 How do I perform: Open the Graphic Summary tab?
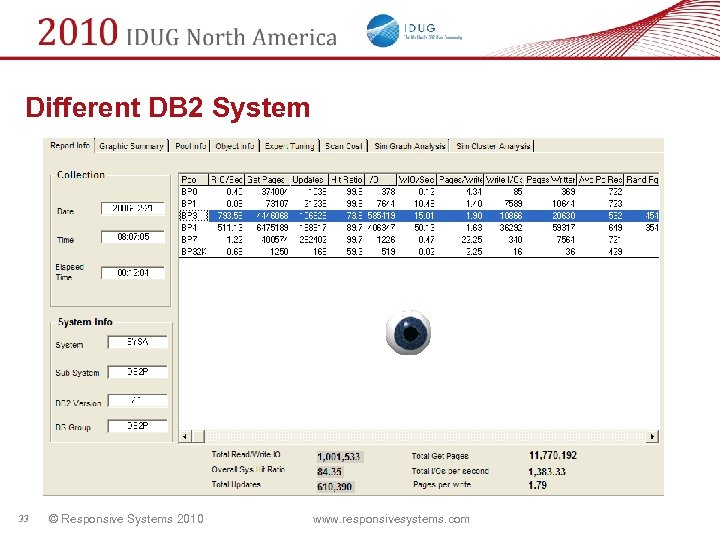click(x=131, y=146)
